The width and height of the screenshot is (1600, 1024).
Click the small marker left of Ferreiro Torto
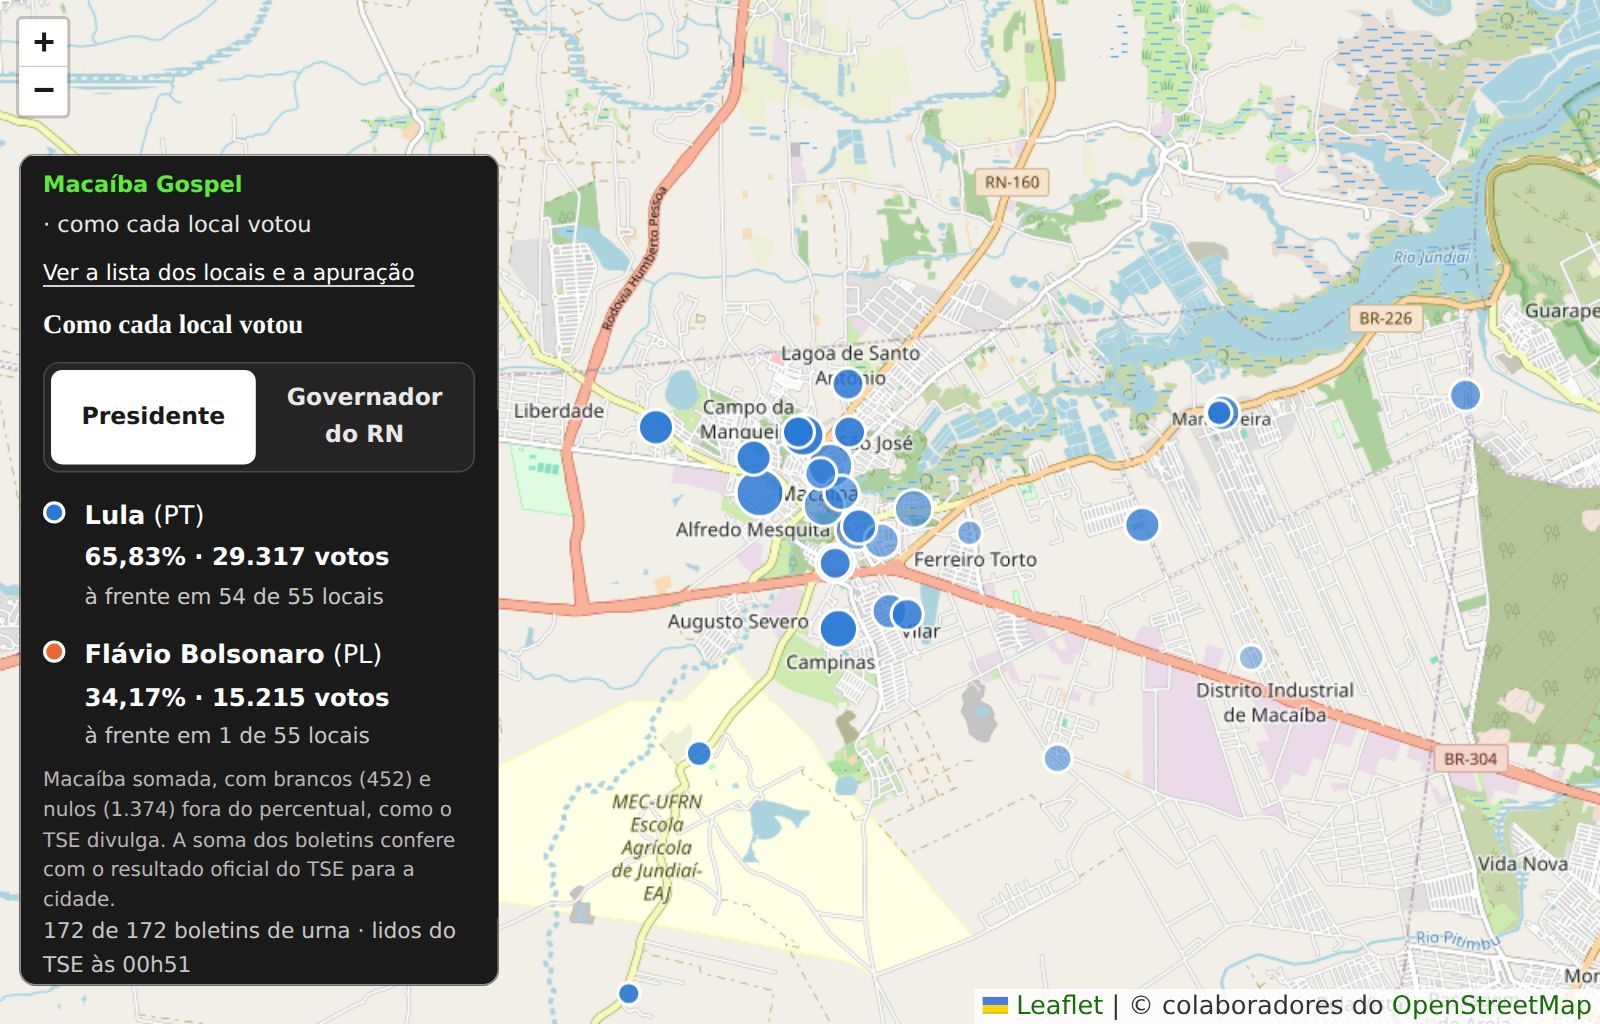(969, 533)
